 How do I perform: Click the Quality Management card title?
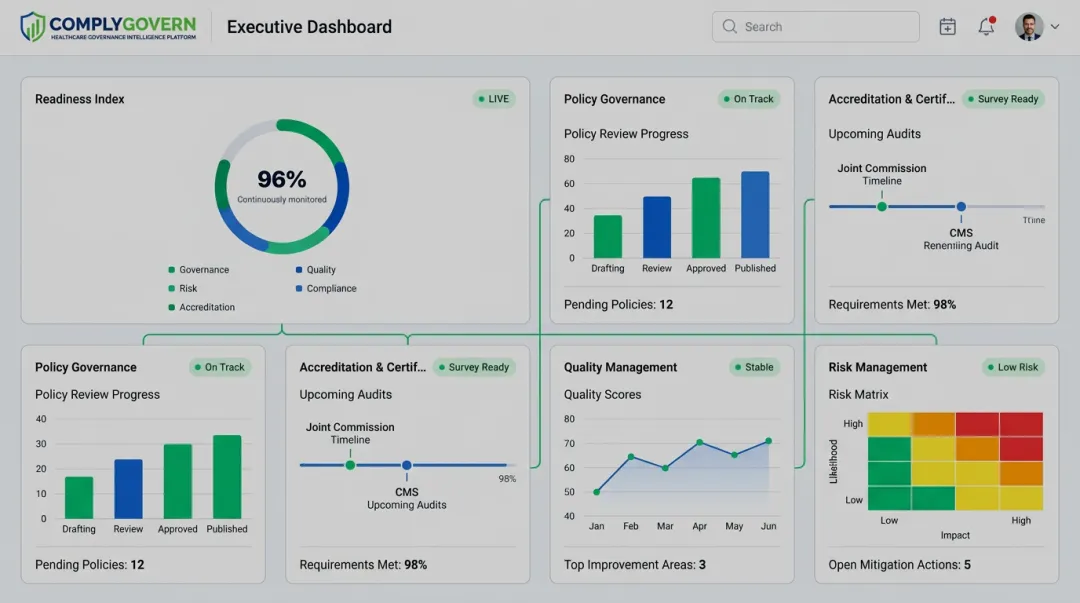pyautogui.click(x=620, y=367)
